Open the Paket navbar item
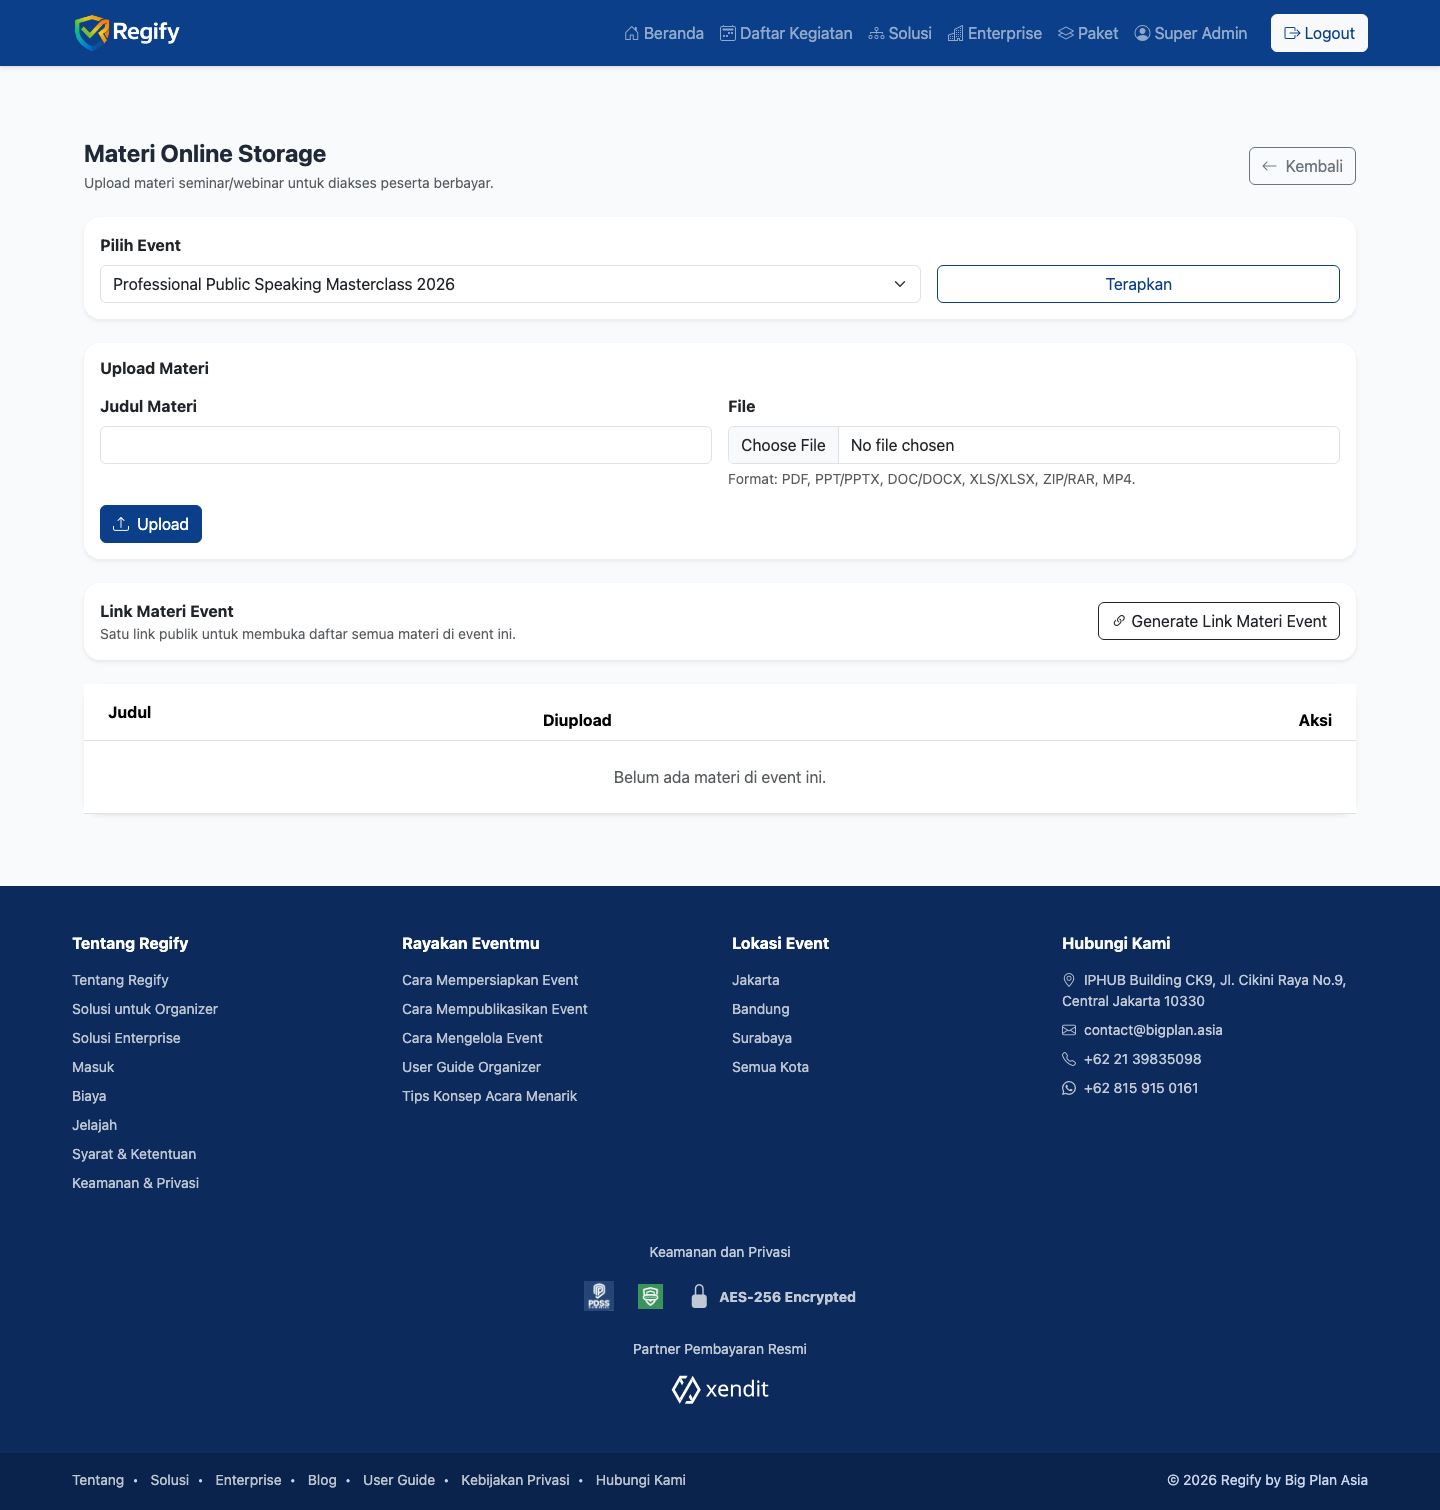The width and height of the screenshot is (1440, 1510). coord(1088,33)
